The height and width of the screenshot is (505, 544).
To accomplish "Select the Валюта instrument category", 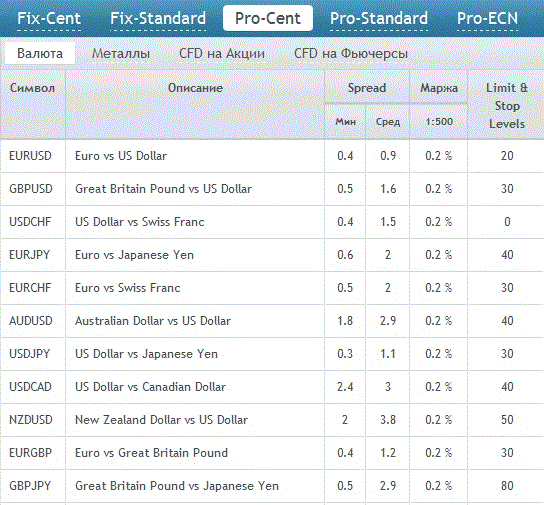I will [40, 53].
